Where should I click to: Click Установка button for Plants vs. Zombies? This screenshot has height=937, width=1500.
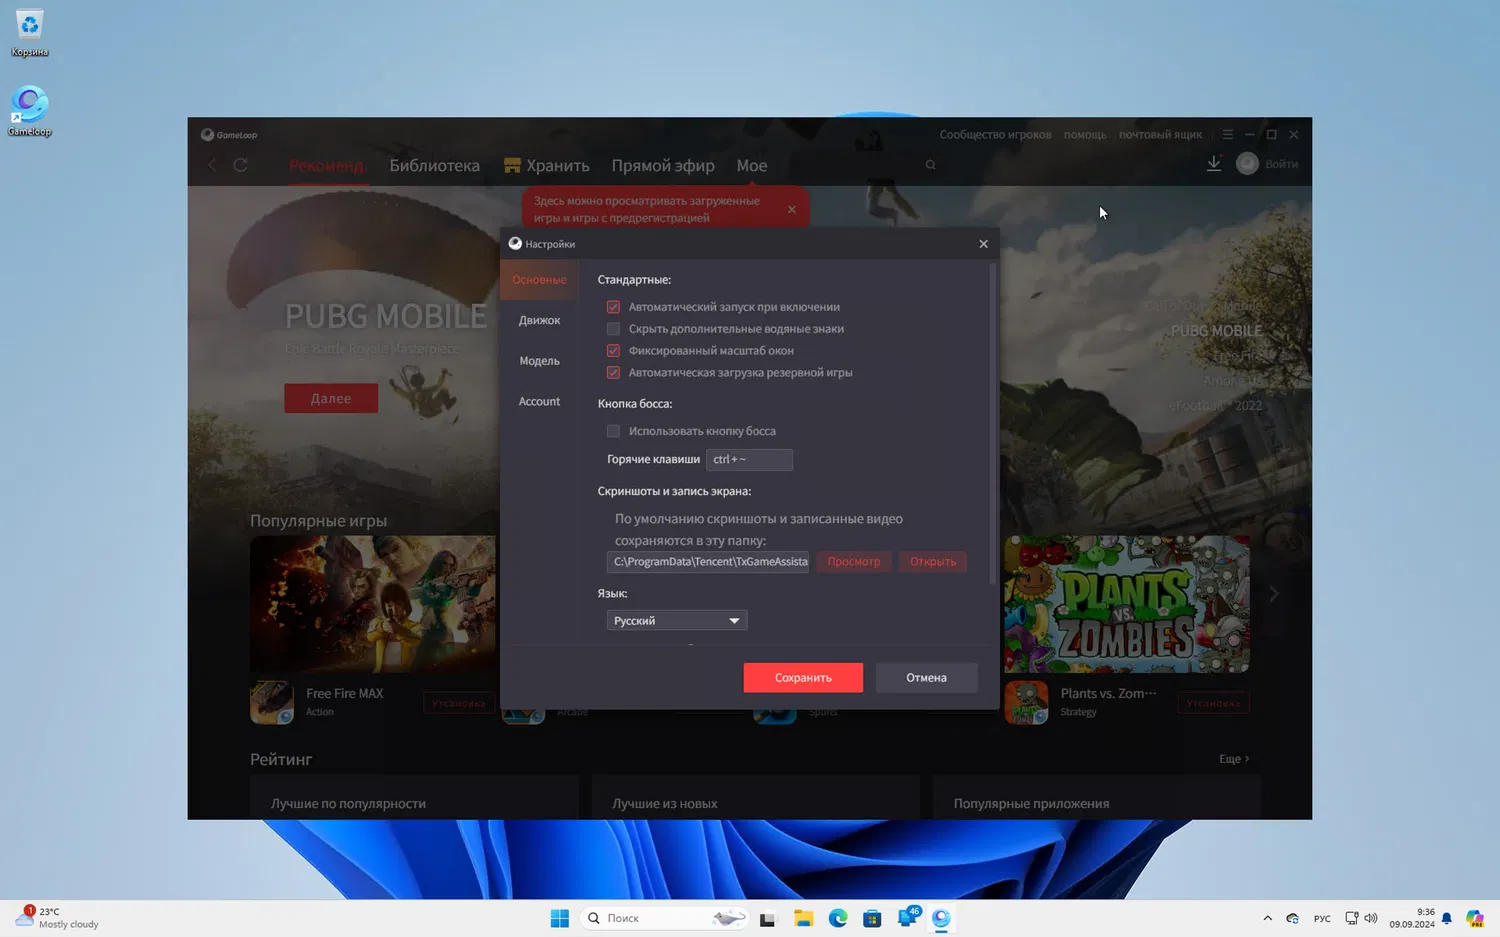1213,703
